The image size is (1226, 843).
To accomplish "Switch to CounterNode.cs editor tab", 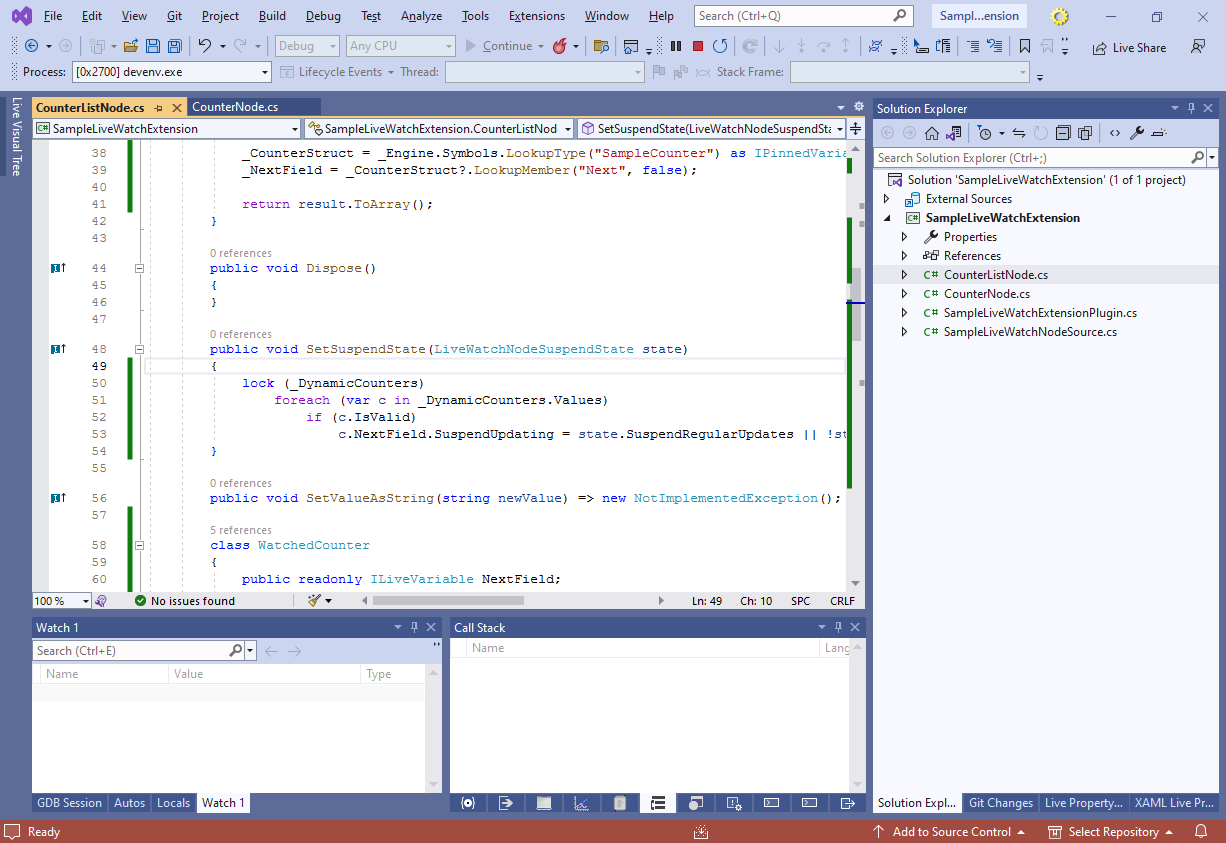I will pos(235,107).
